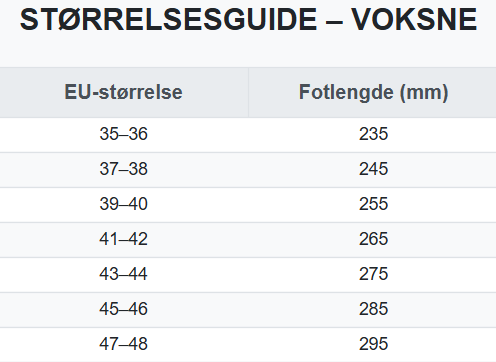This screenshot has width=496, height=362.
Task: Click the word VOKSNE in the title
Action: (414, 20)
